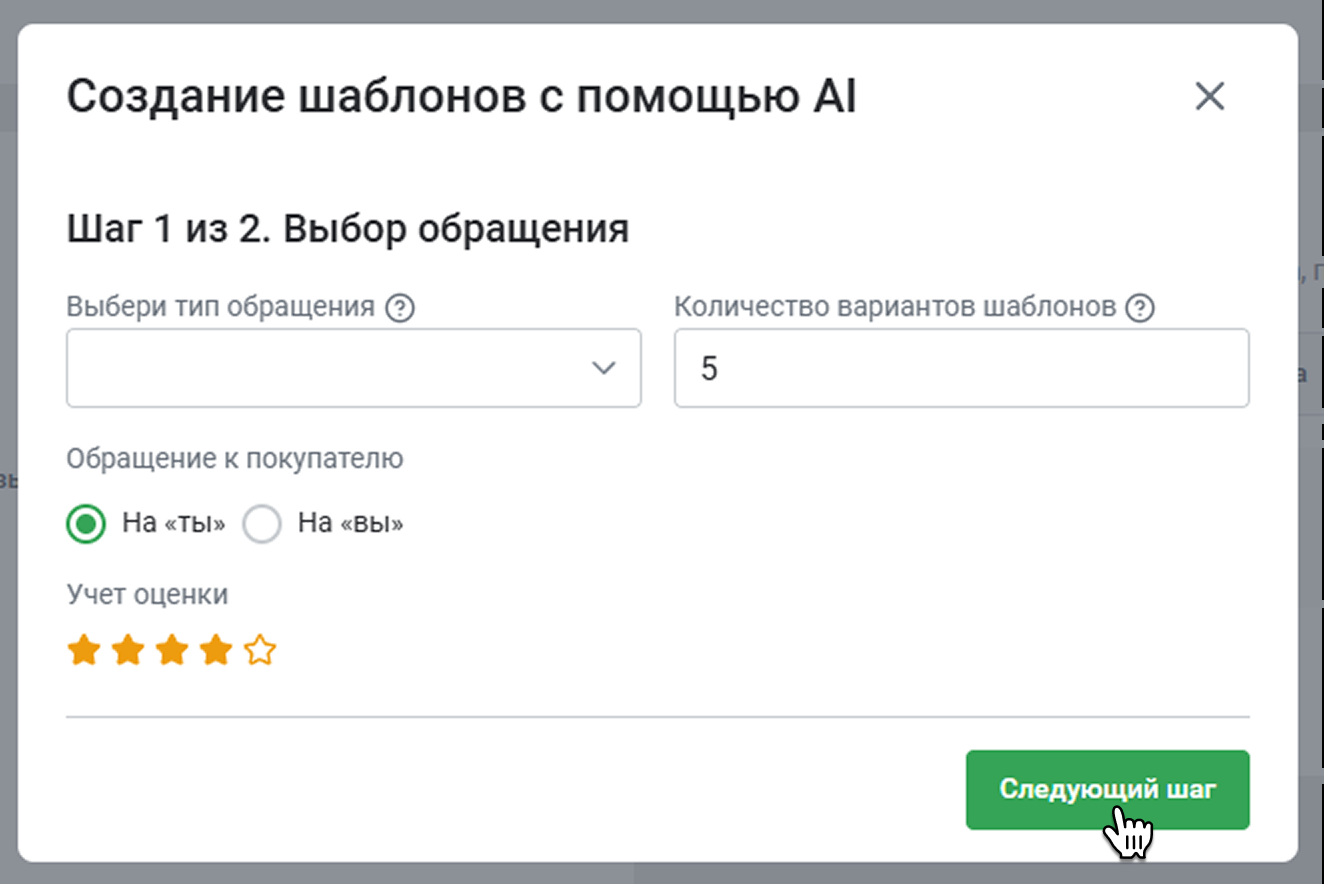Click the "Учет оценки" label

(x=148, y=595)
